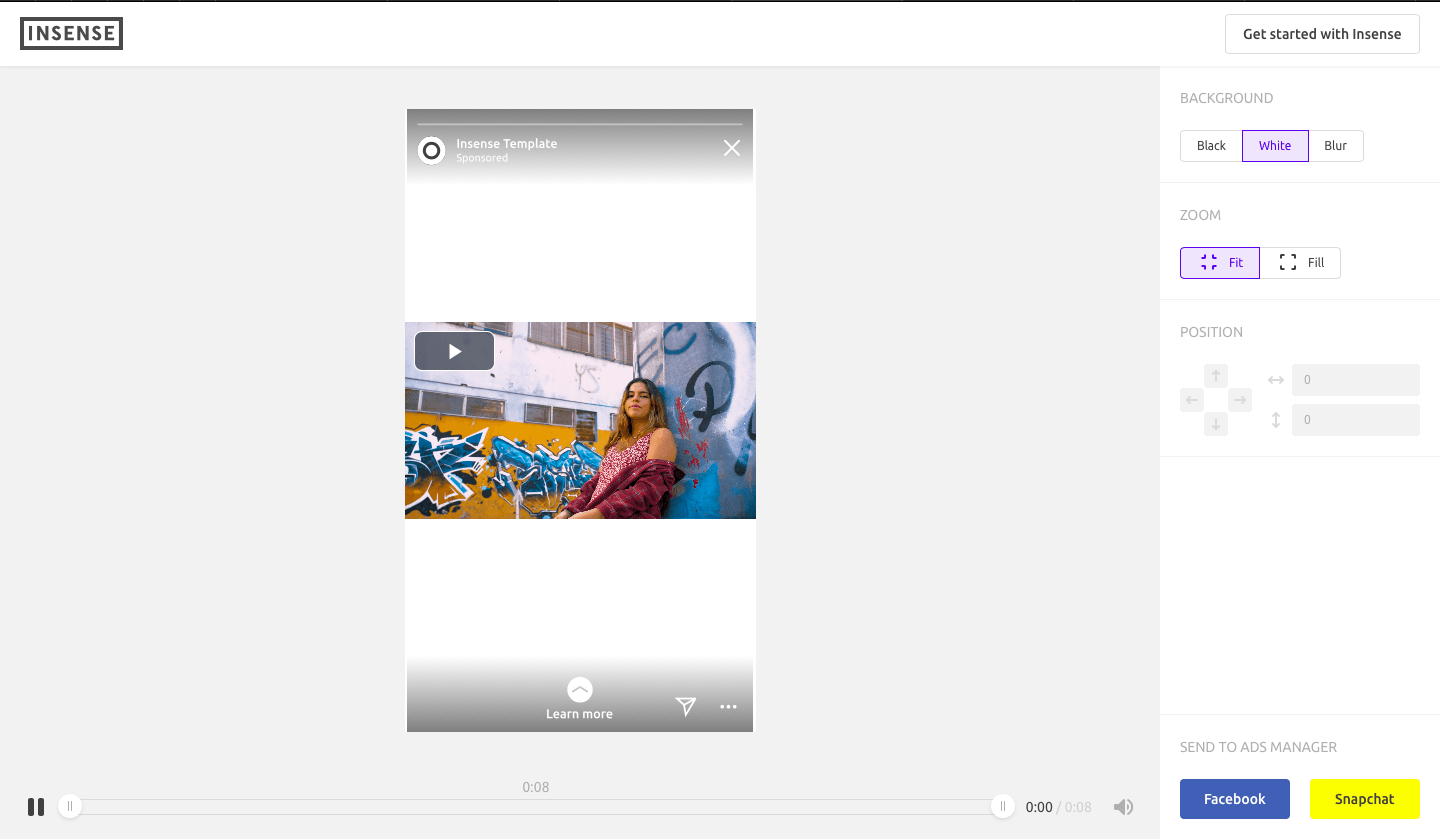The image size is (1440, 839).
Task: Pause the video with the pause icon
Action: coord(36,807)
